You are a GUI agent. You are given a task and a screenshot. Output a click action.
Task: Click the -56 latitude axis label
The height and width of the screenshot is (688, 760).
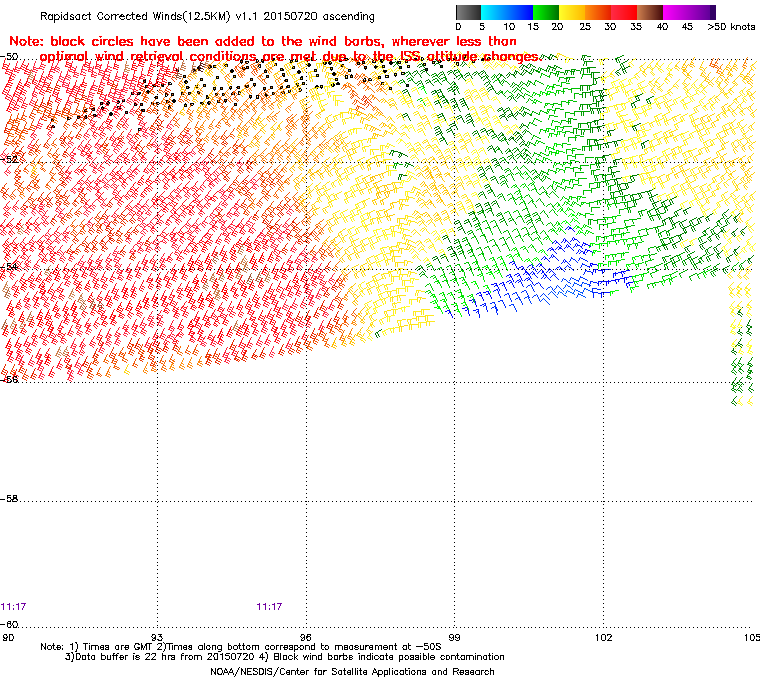point(9,380)
